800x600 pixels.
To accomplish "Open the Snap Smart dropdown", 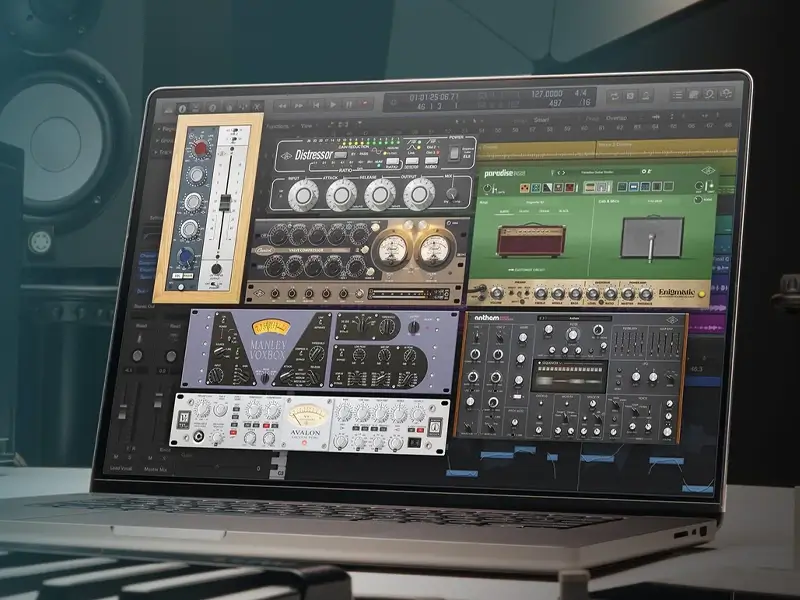I will 541,120.
